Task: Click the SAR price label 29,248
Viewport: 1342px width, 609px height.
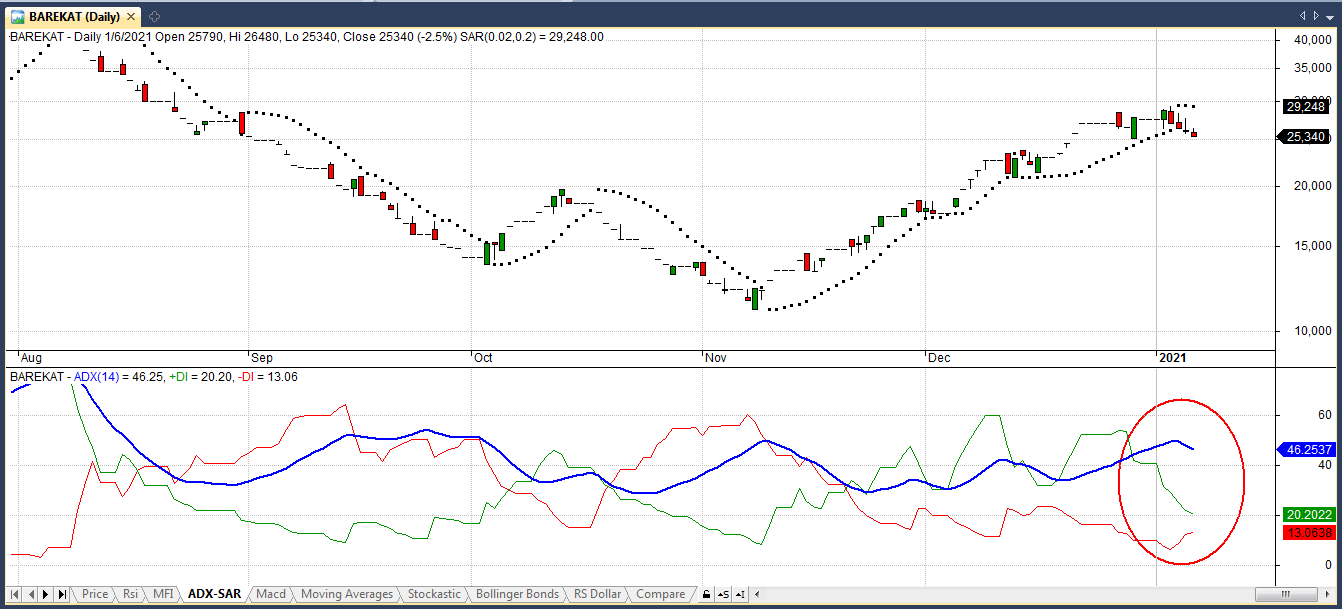Action: (x=1305, y=107)
